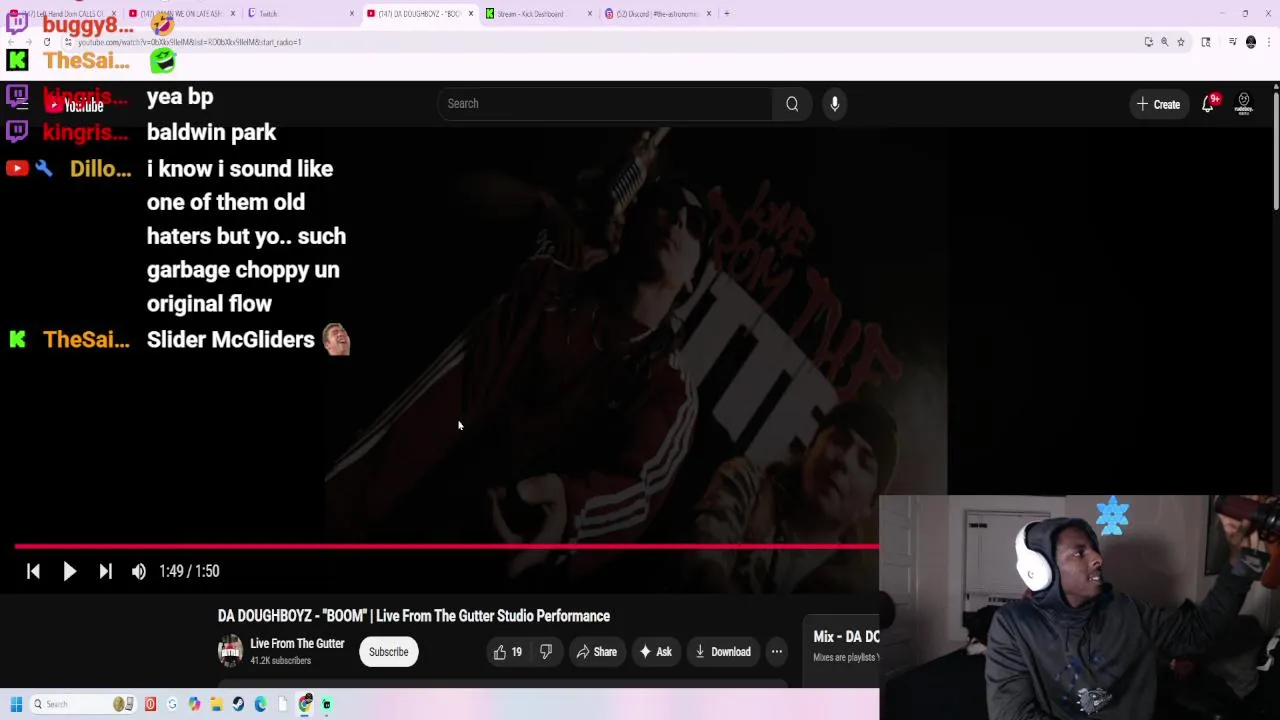This screenshot has height=720, width=1280.
Task: Open Copilot from the taskbar
Action: [x=194, y=704]
